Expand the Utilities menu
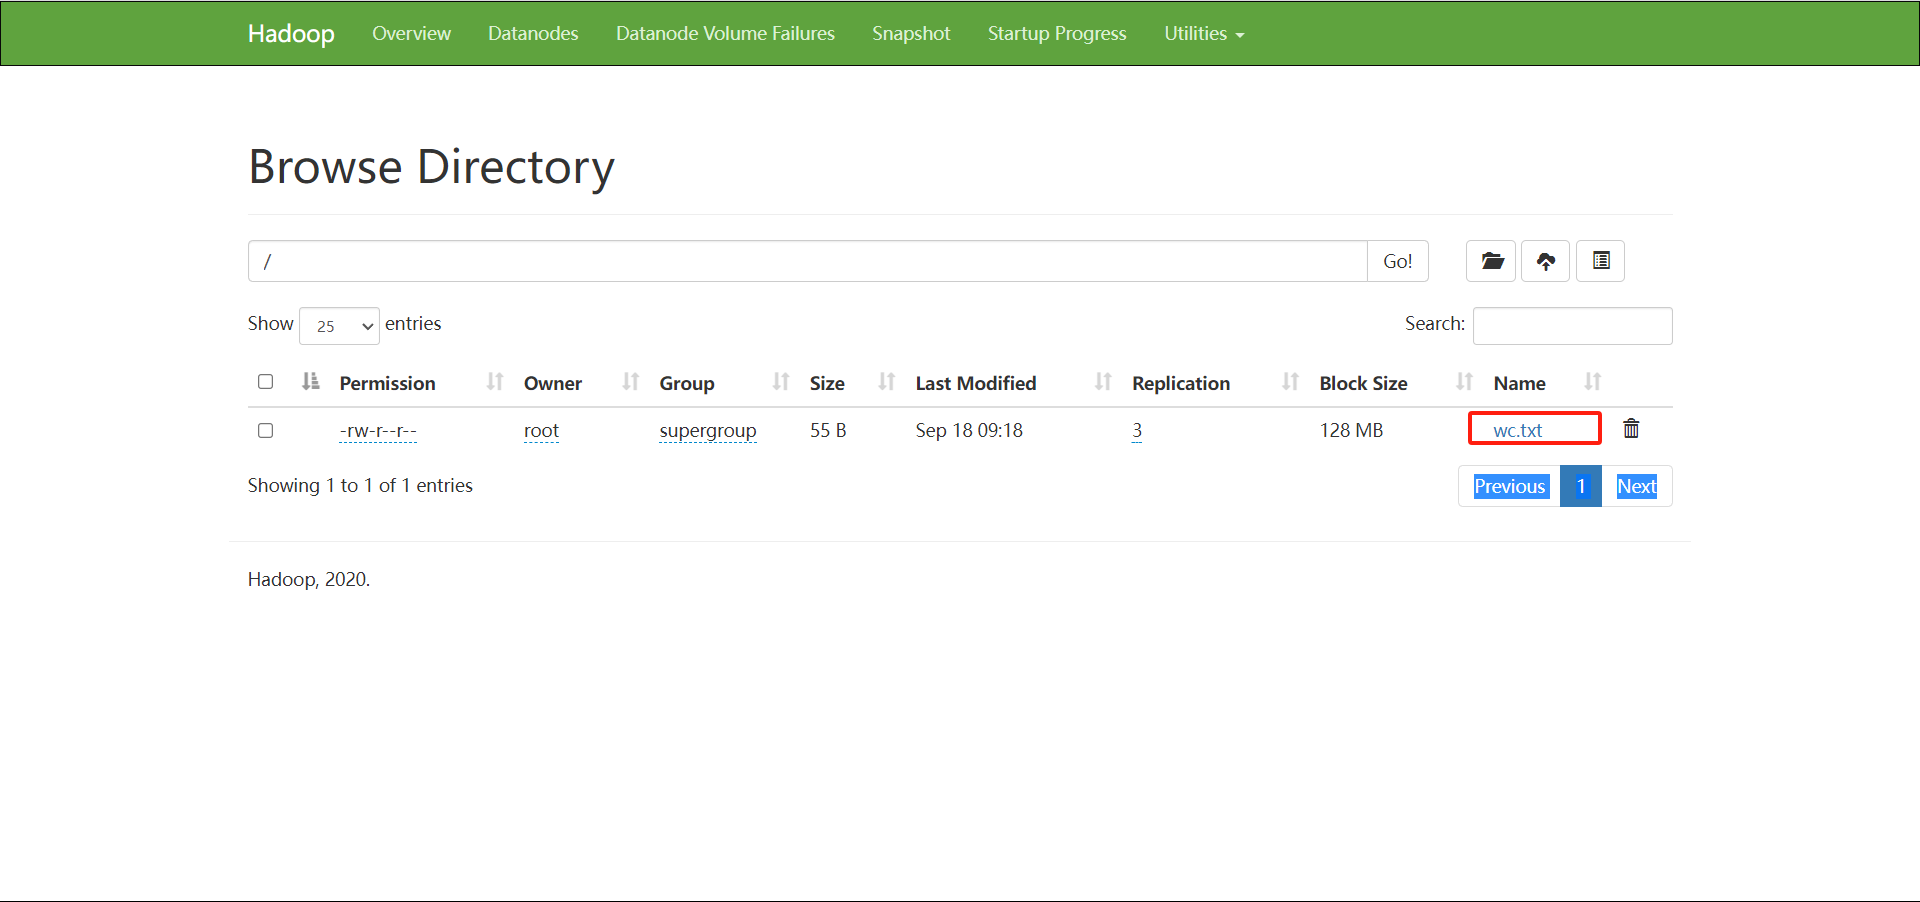This screenshot has height=902, width=1920. [1204, 34]
